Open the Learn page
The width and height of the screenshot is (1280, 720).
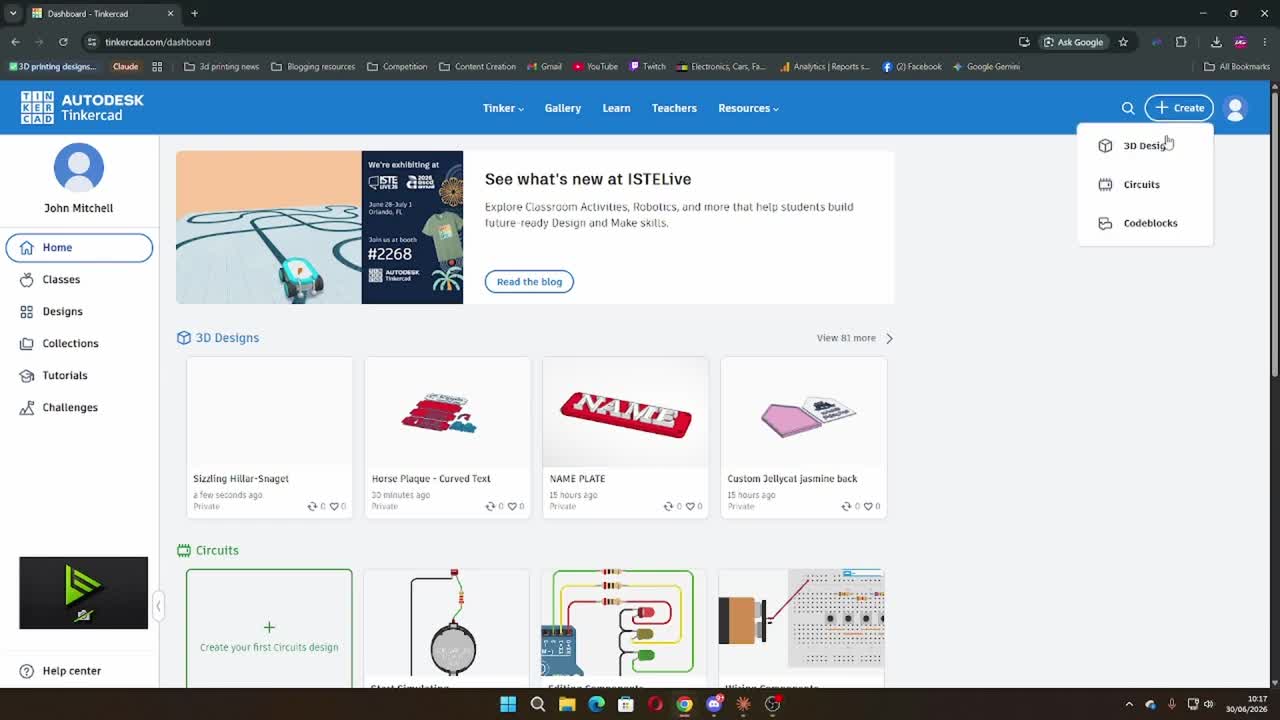coord(616,108)
